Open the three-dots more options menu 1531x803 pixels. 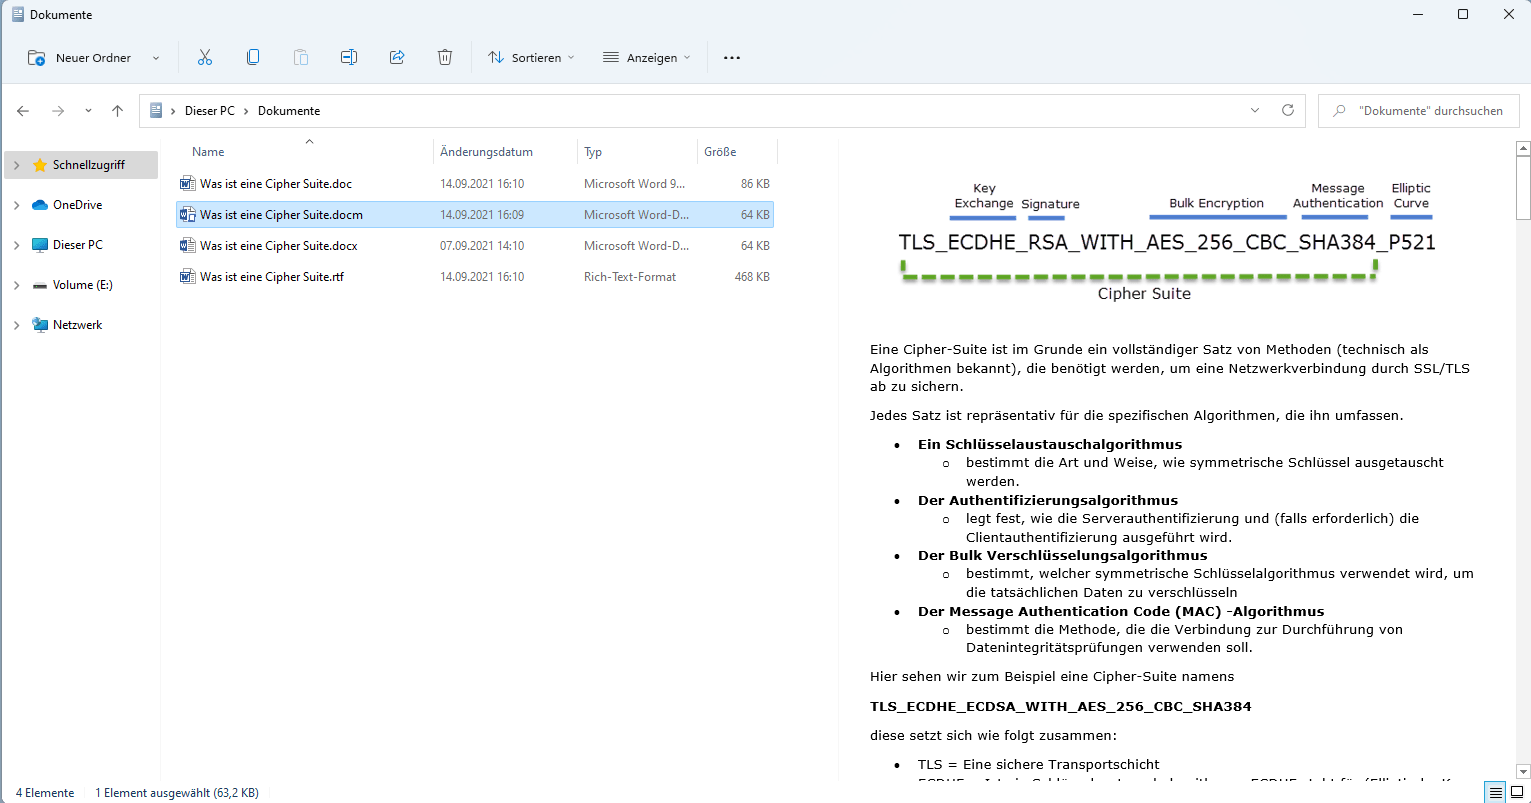(x=732, y=58)
